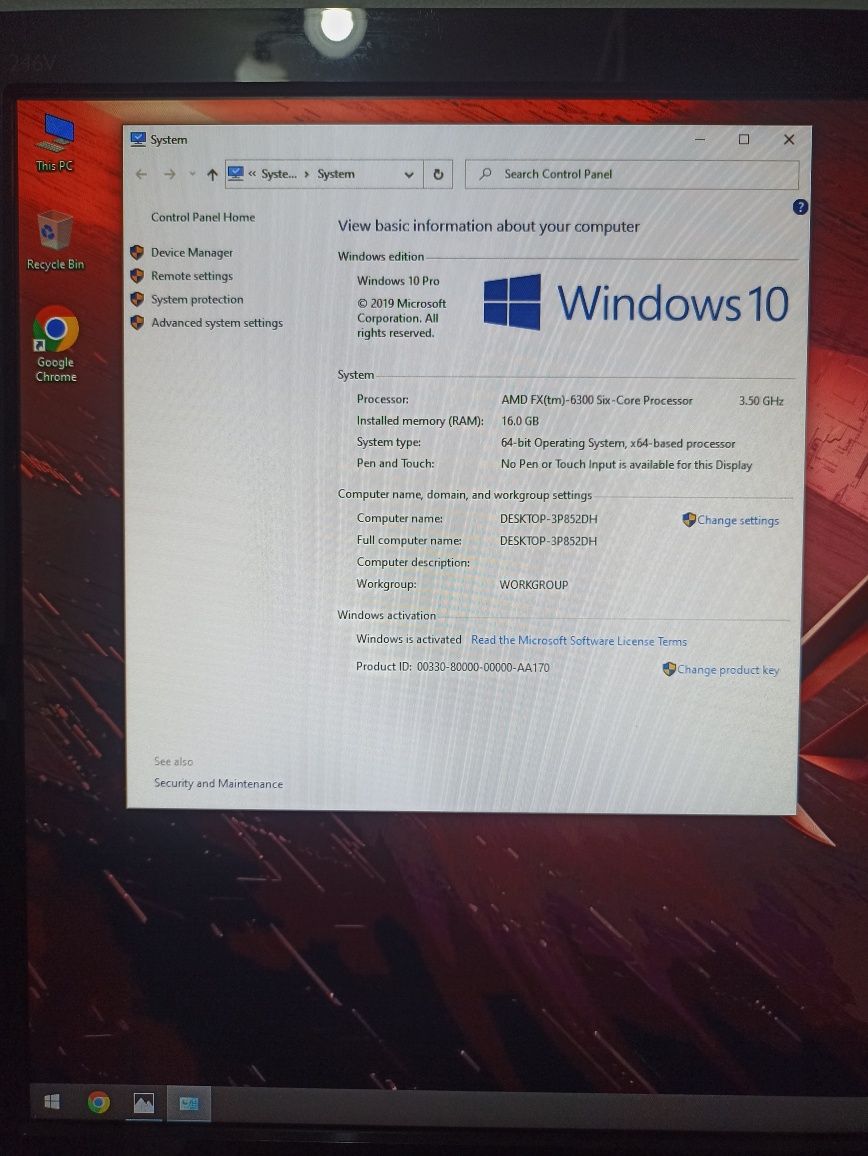The image size is (868, 1156).
Task: Click the shield icon beside Change product key
Action: tap(669, 669)
